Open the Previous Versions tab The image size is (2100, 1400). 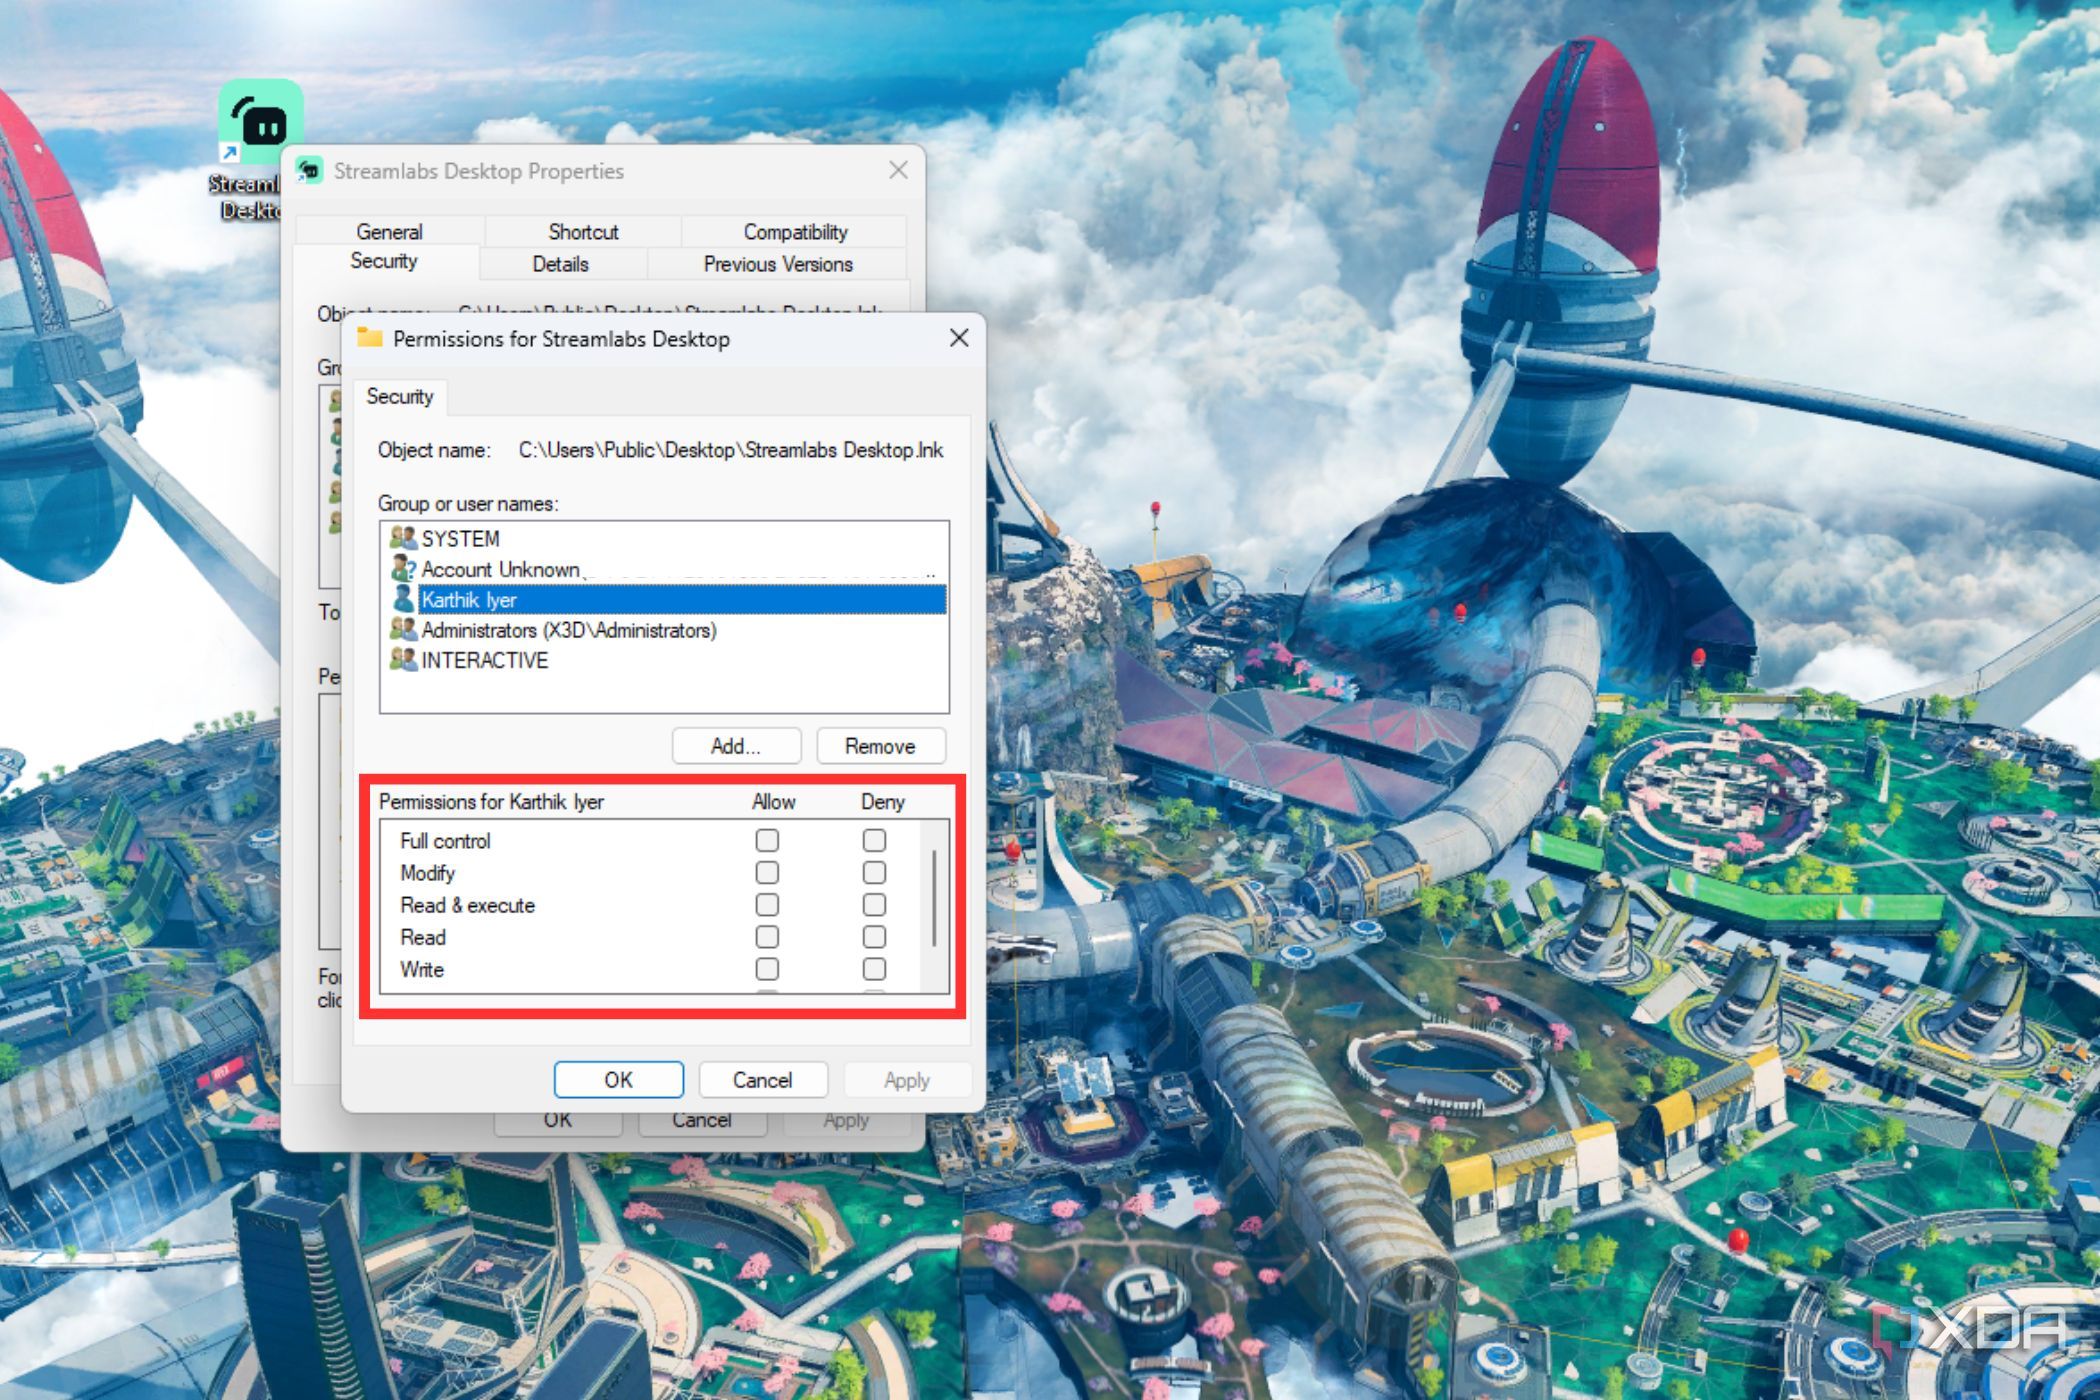point(778,264)
